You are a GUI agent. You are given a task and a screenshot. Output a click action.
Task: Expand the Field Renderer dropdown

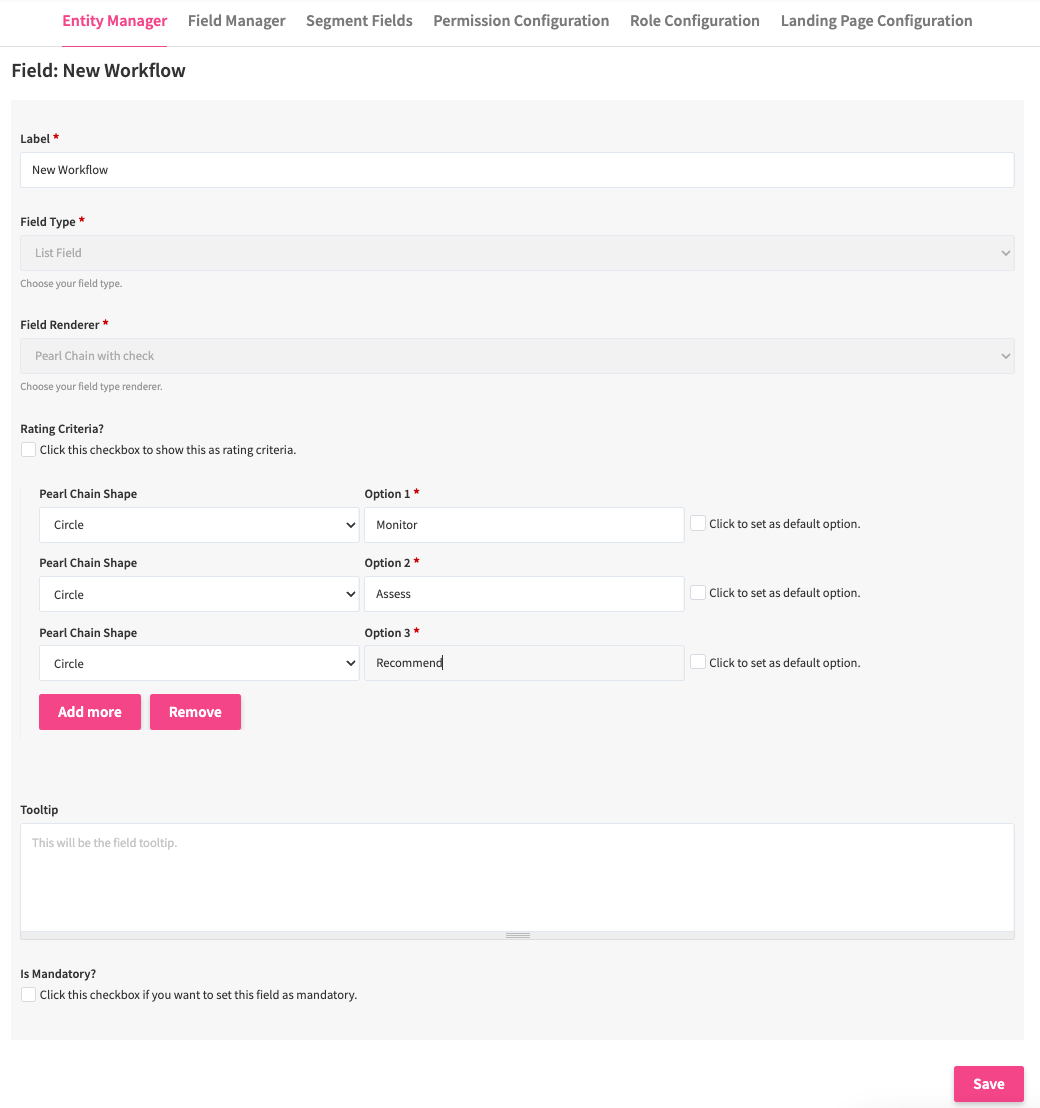coord(517,356)
